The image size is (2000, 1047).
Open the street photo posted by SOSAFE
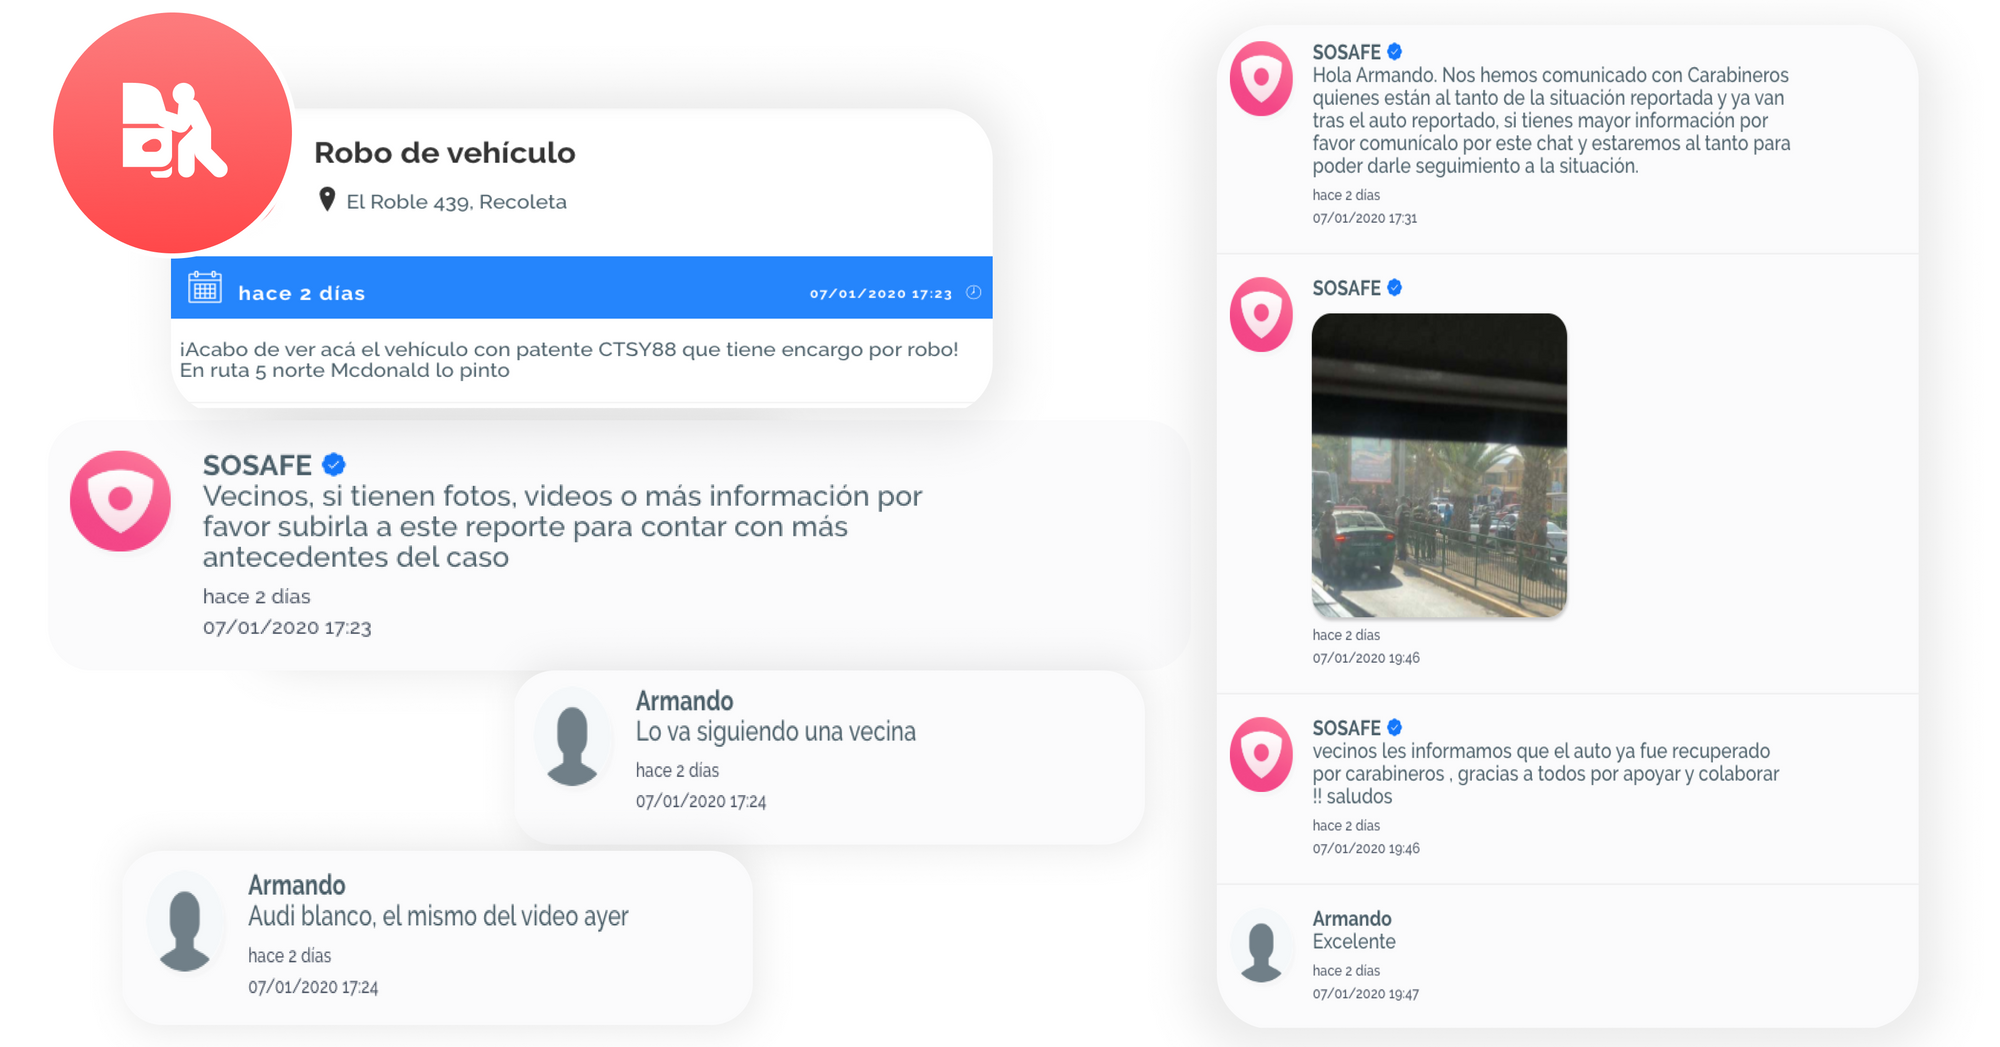pyautogui.click(x=1439, y=465)
